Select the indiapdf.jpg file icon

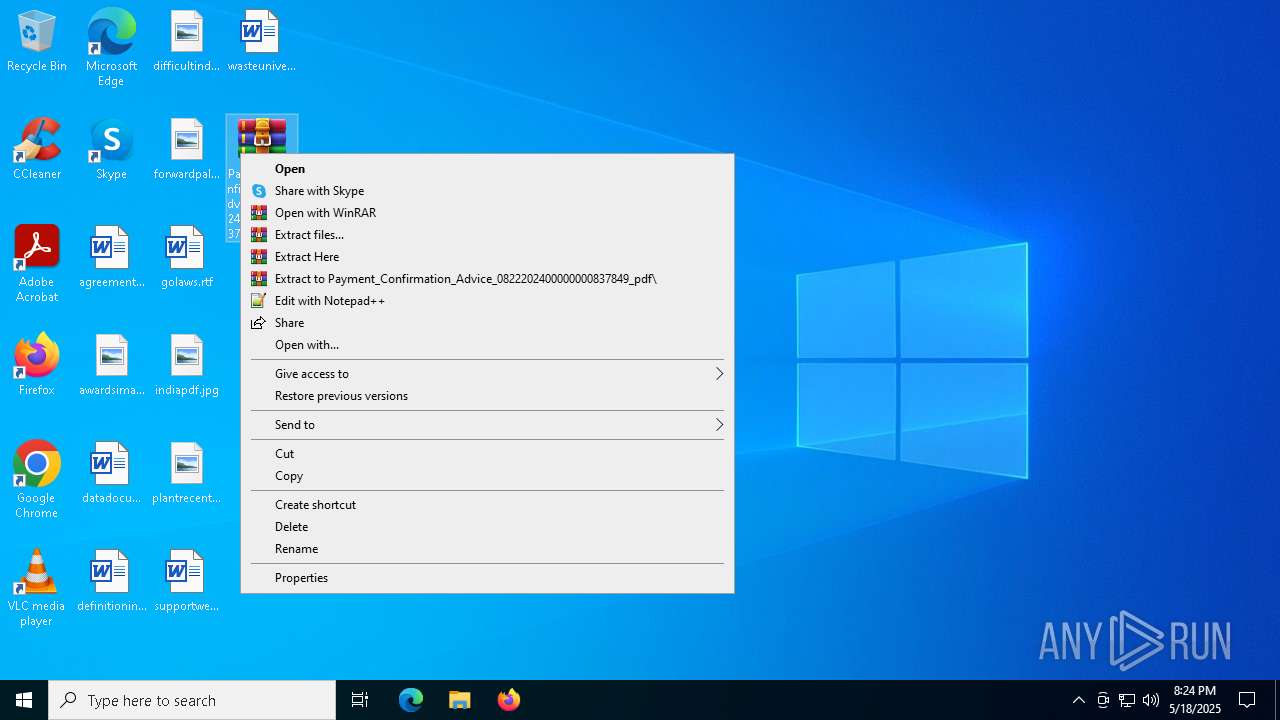pos(186,365)
